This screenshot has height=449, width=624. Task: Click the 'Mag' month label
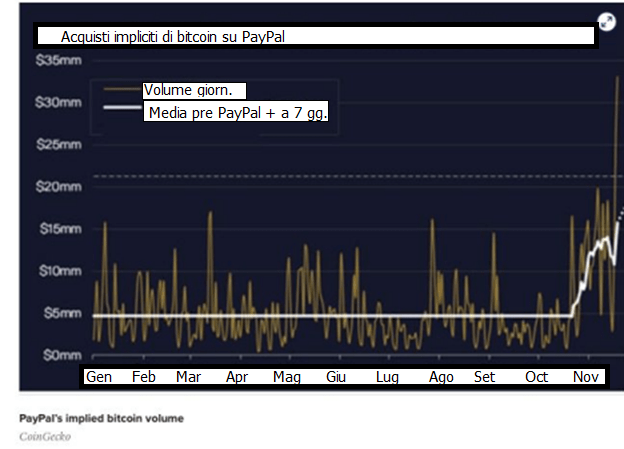pos(287,377)
